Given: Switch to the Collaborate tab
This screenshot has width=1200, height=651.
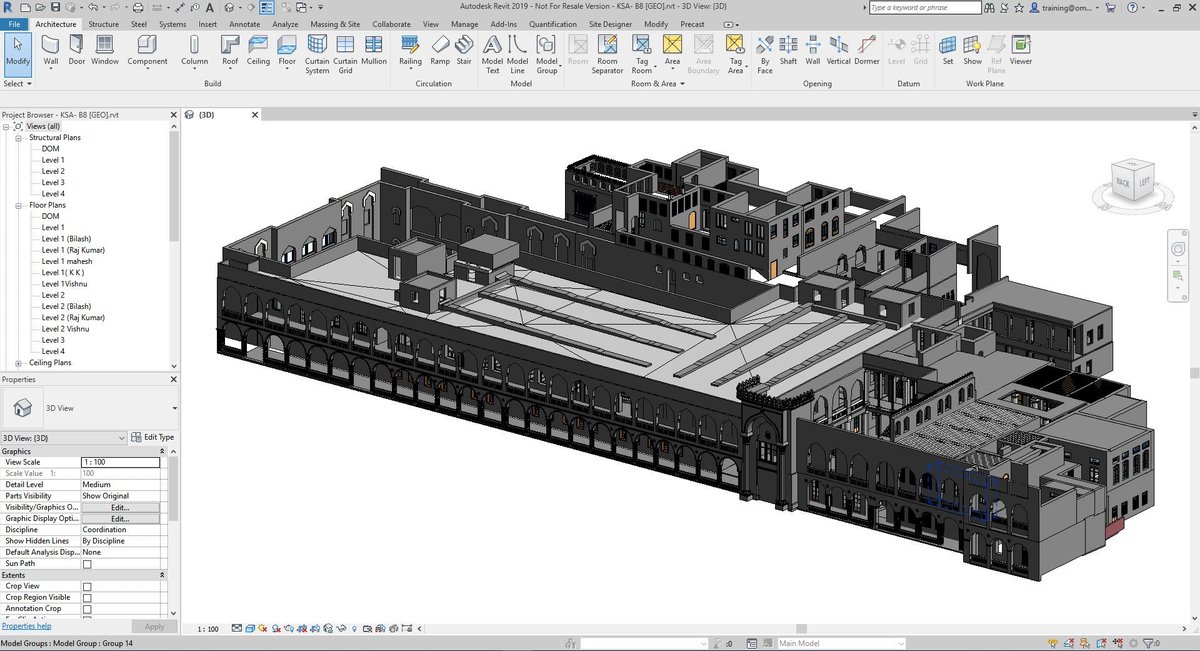Looking at the screenshot, I should (392, 23).
